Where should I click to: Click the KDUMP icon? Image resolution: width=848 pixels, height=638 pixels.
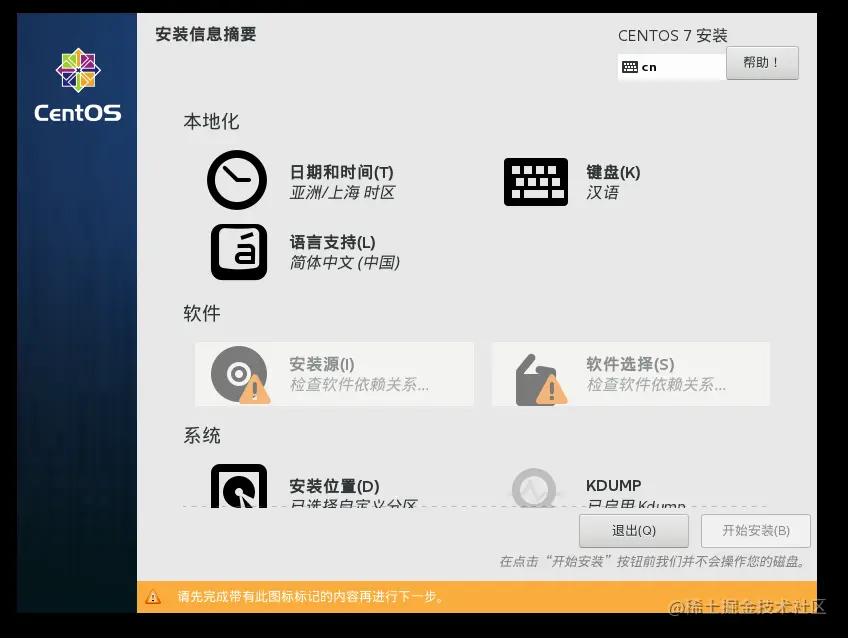(x=534, y=488)
